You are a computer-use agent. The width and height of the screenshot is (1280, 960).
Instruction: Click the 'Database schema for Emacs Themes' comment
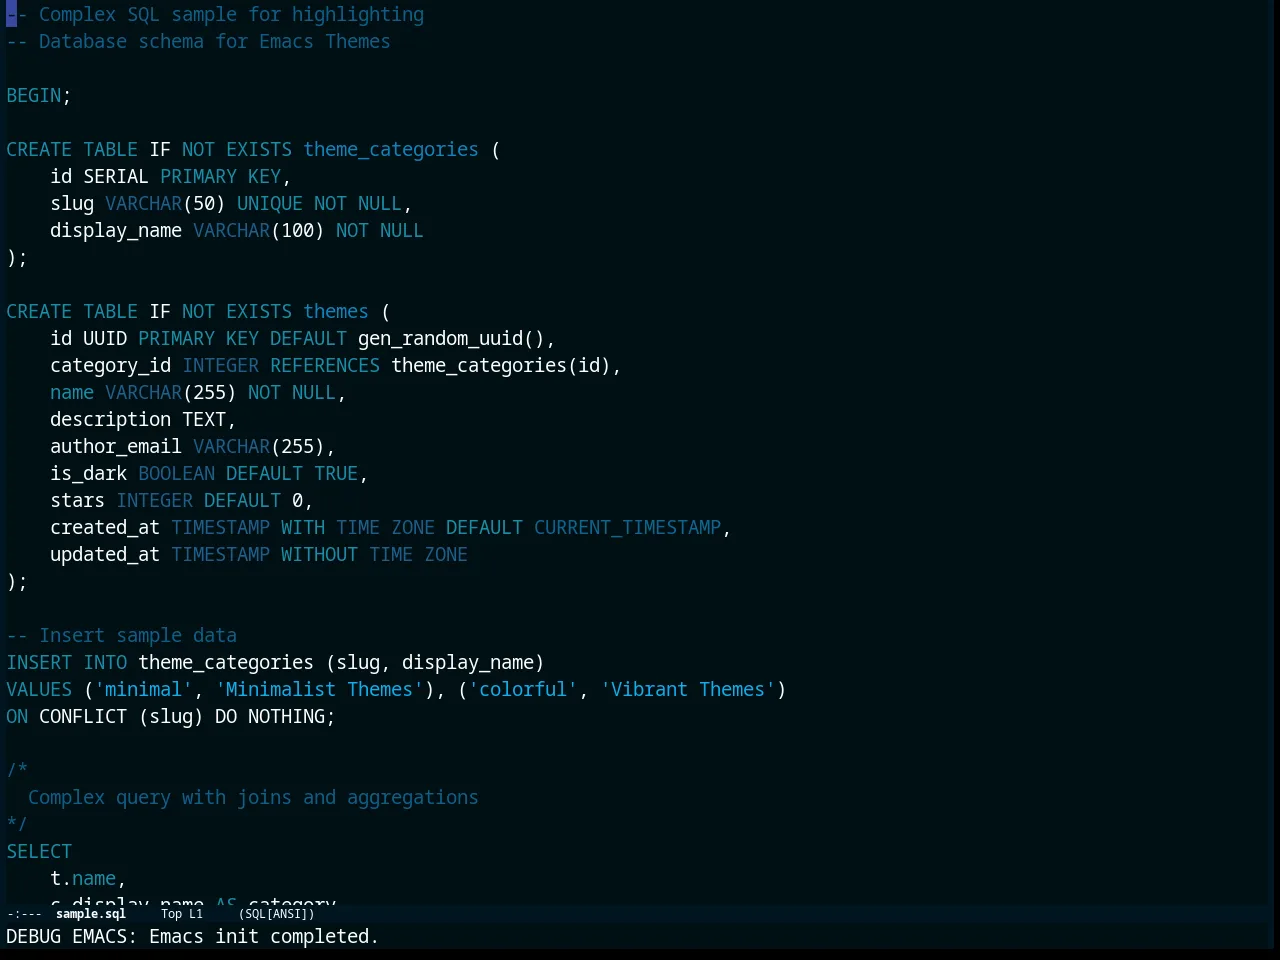tap(198, 42)
